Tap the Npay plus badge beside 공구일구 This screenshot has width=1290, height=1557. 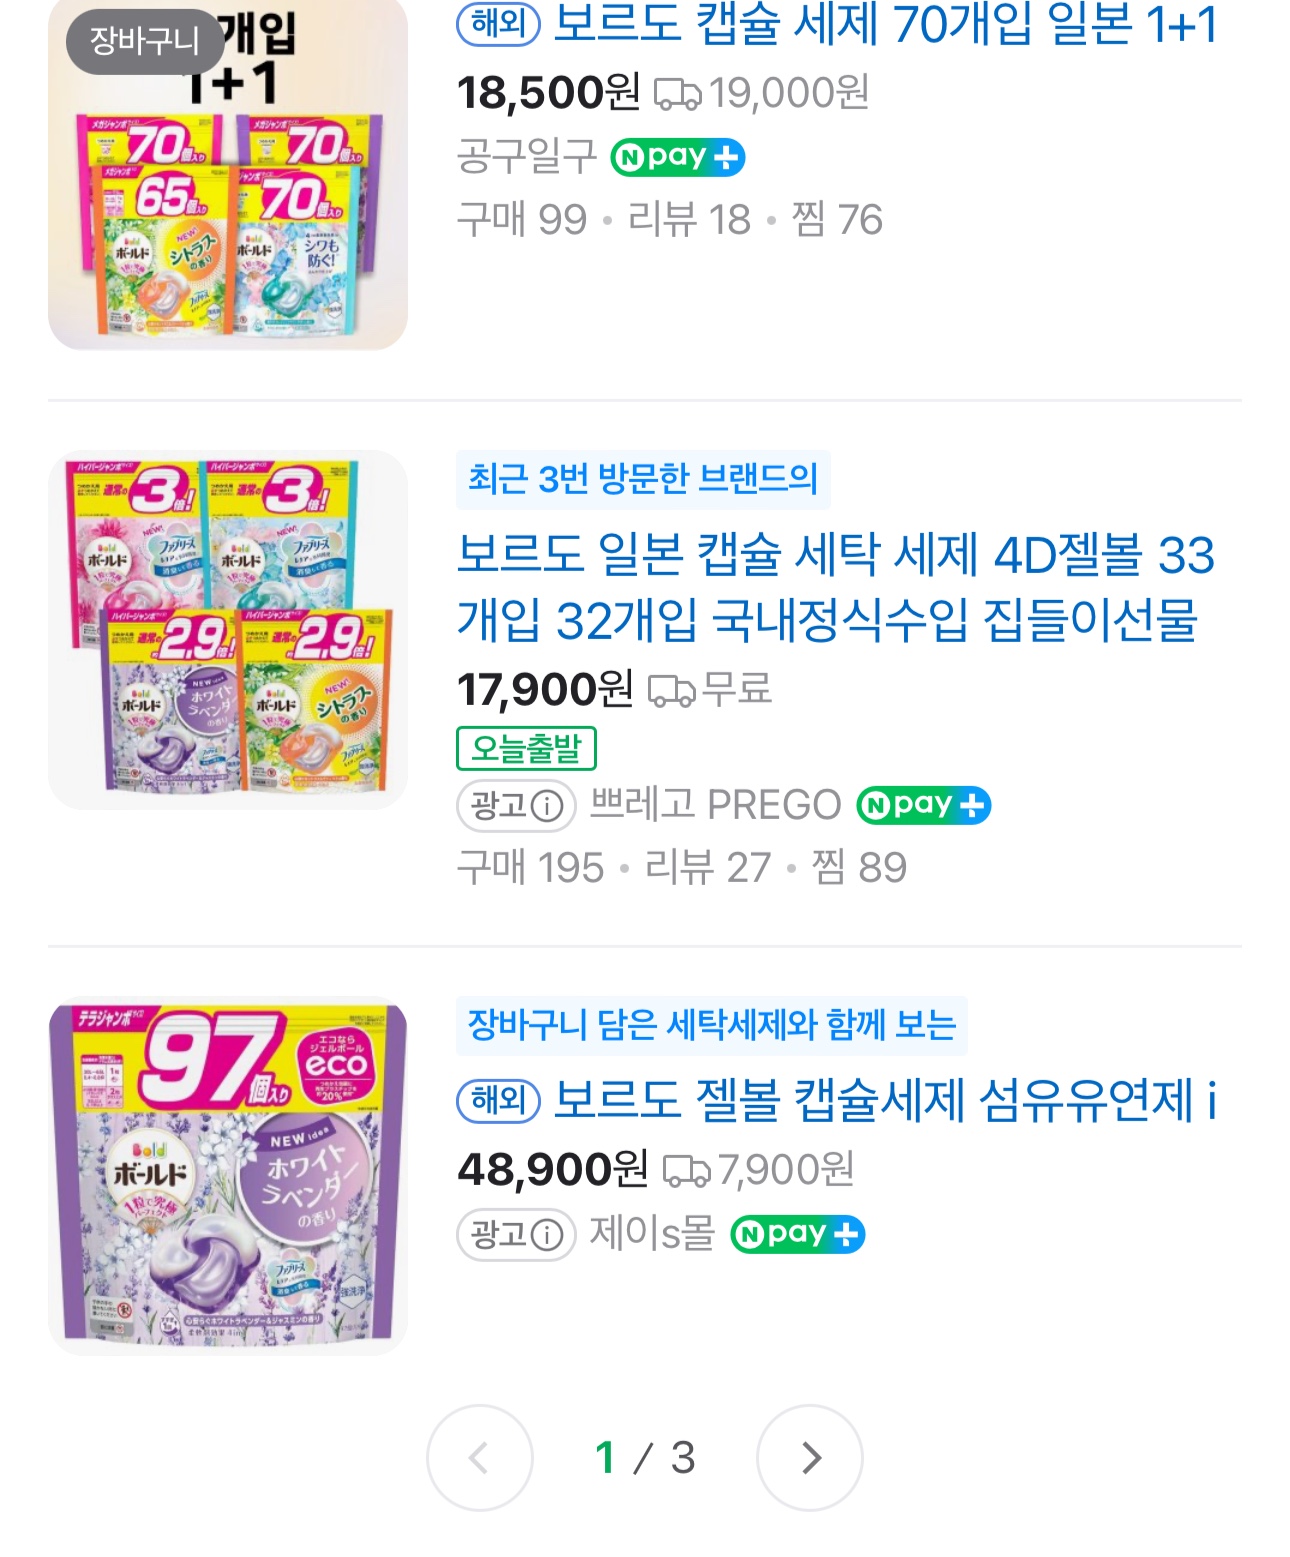coord(677,157)
